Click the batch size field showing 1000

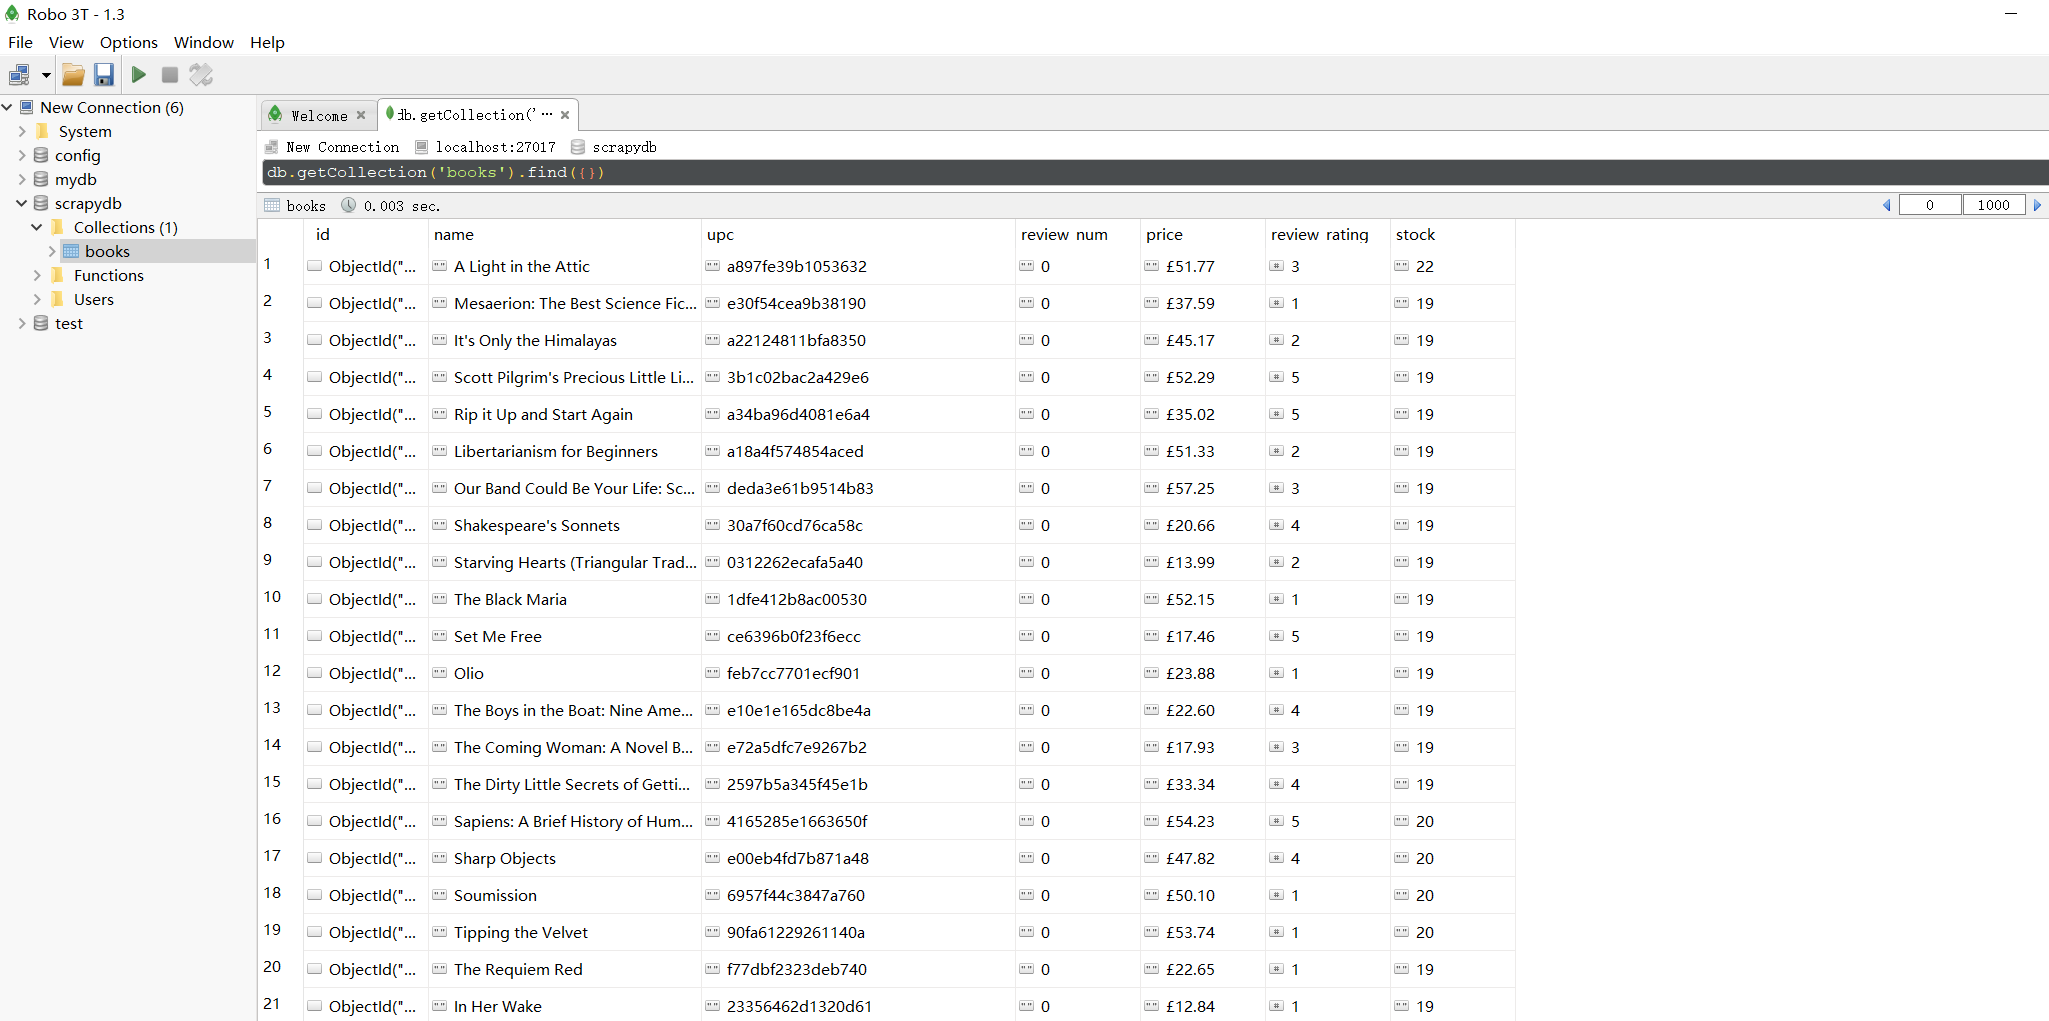tap(1993, 205)
